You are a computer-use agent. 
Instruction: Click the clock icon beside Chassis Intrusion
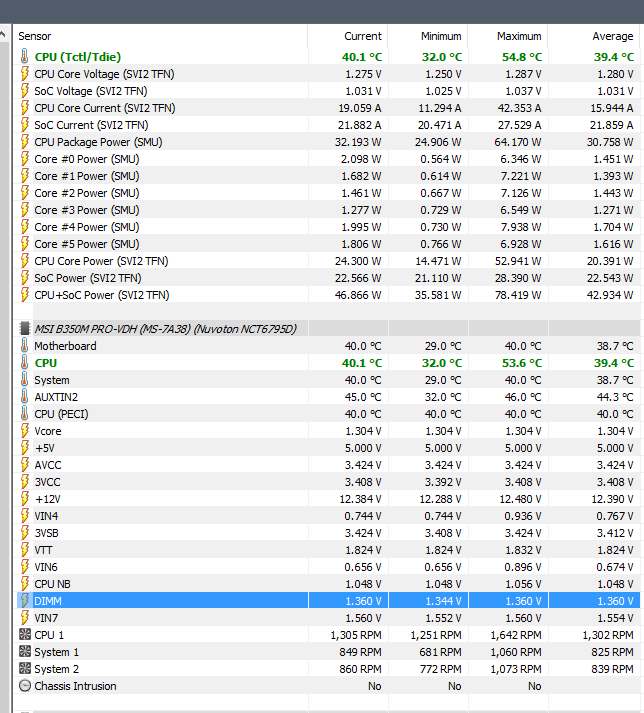click(x=25, y=686)
